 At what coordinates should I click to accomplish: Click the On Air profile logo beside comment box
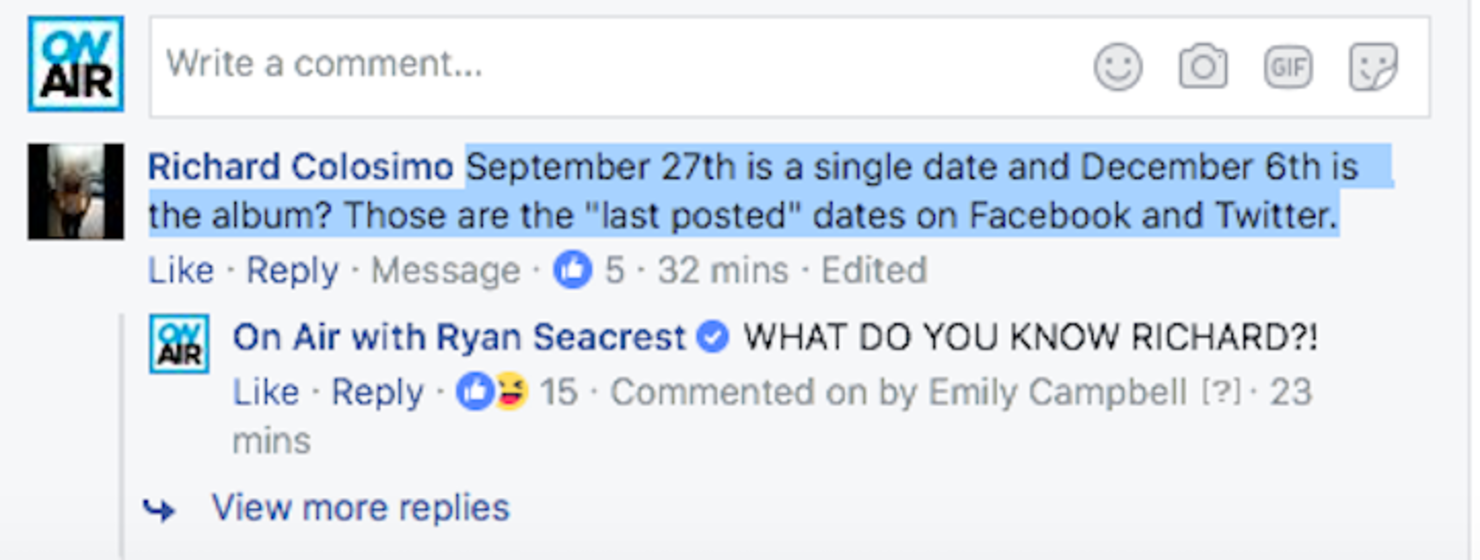76,64
